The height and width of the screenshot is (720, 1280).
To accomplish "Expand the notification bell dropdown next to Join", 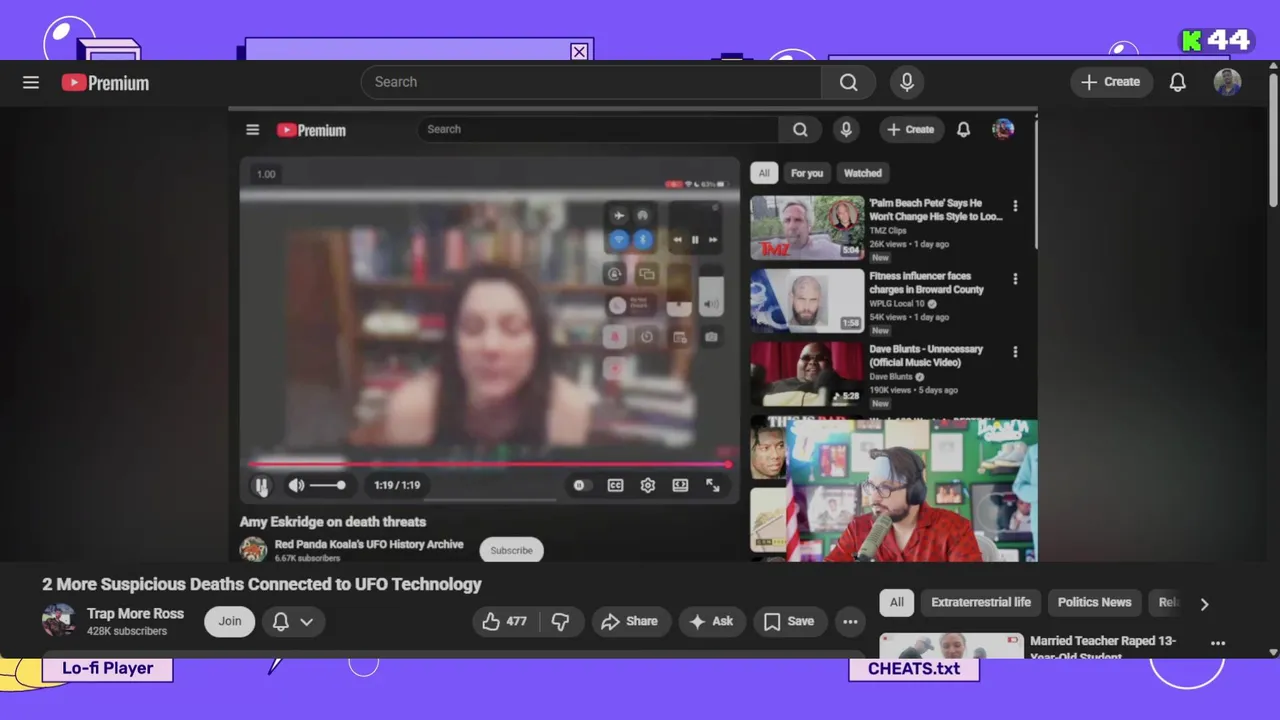I will coord(294,621).
